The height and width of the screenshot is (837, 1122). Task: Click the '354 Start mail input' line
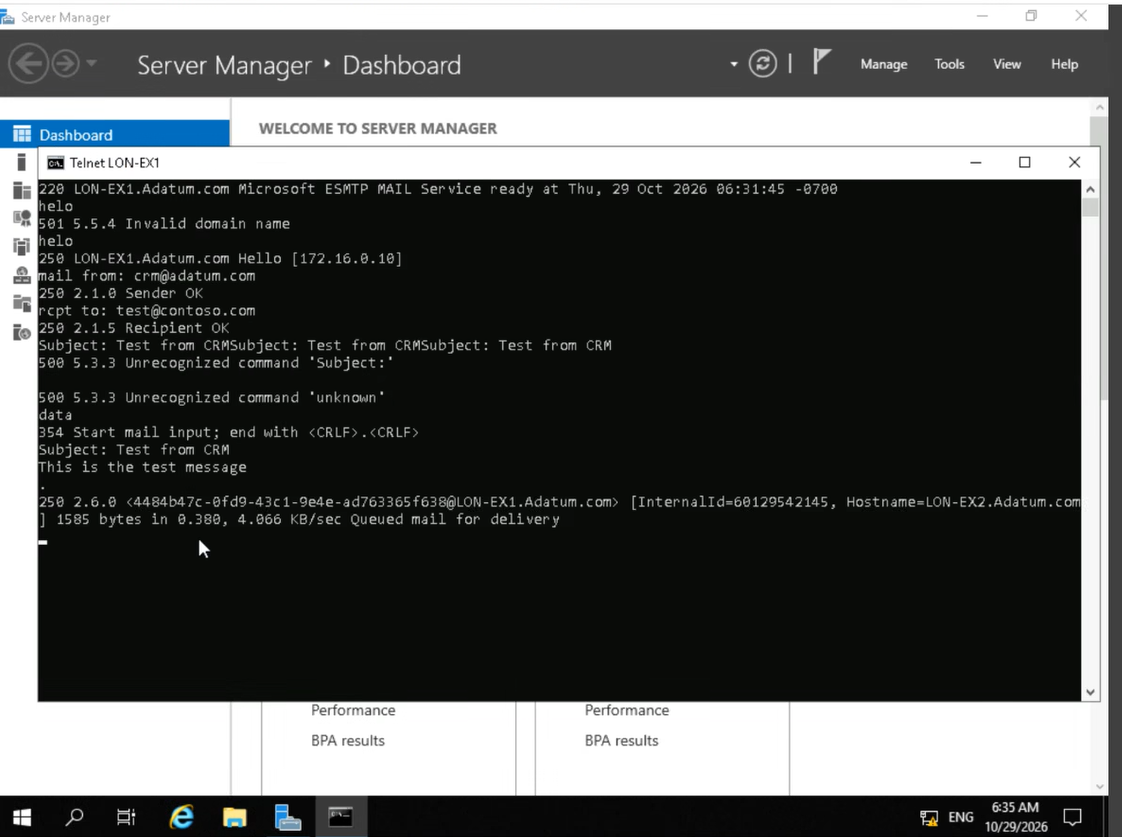(228, 432)
